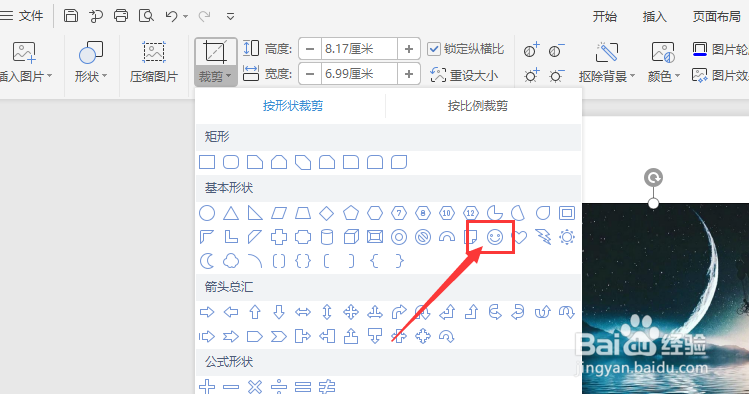Switch to the 开始 tab
The width and height of the screenshot is (749, 394).
pos(605,17)
